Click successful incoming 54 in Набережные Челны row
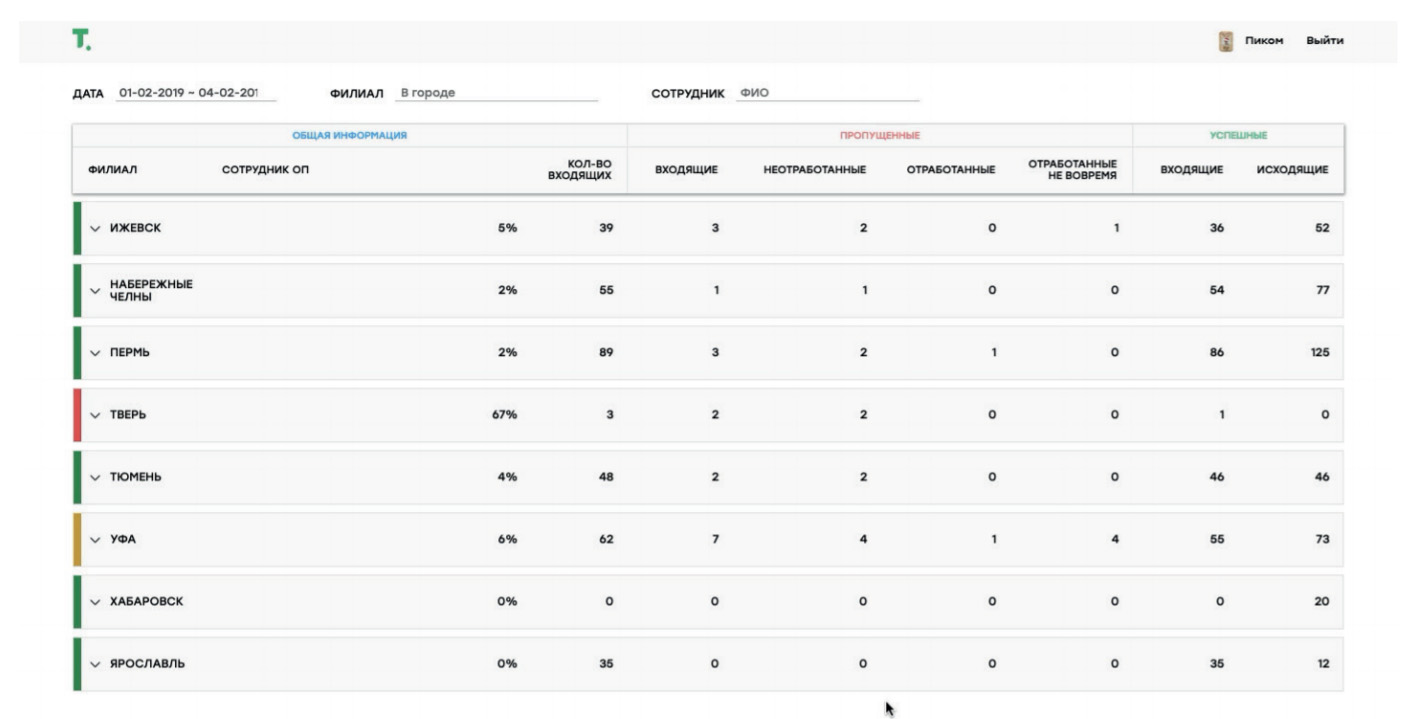Image resolution: width=1416 pixels, height=719 pixels. 1216,290
